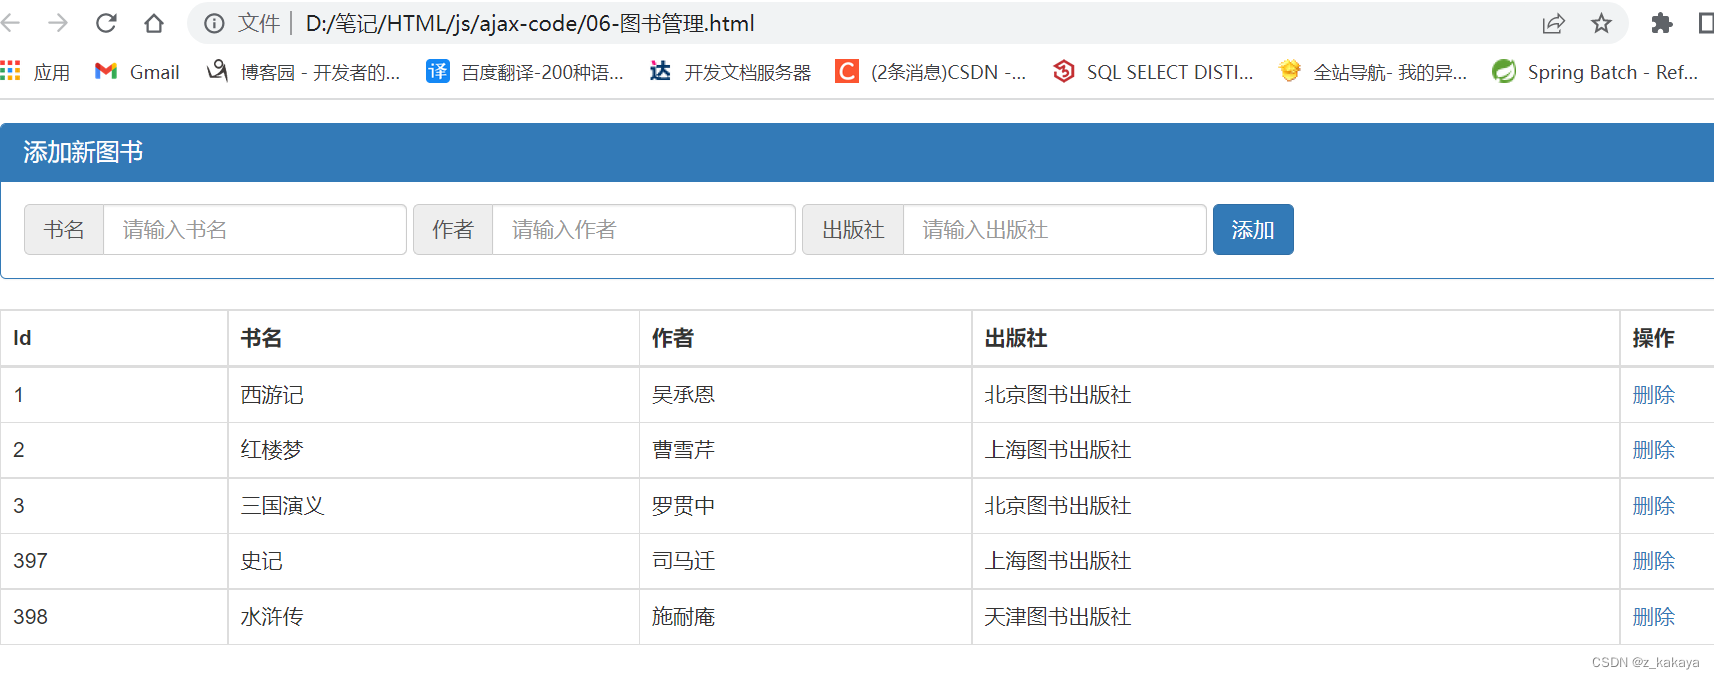Delete the 三国演义 row
1714x679 pixels.
point(1653,506)
